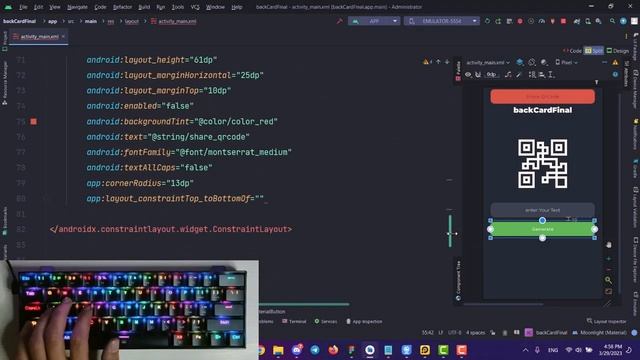Screen dimensions: 640x360
Task: Open the File menu
Action: pyautogui.click(x=23, y=7)
